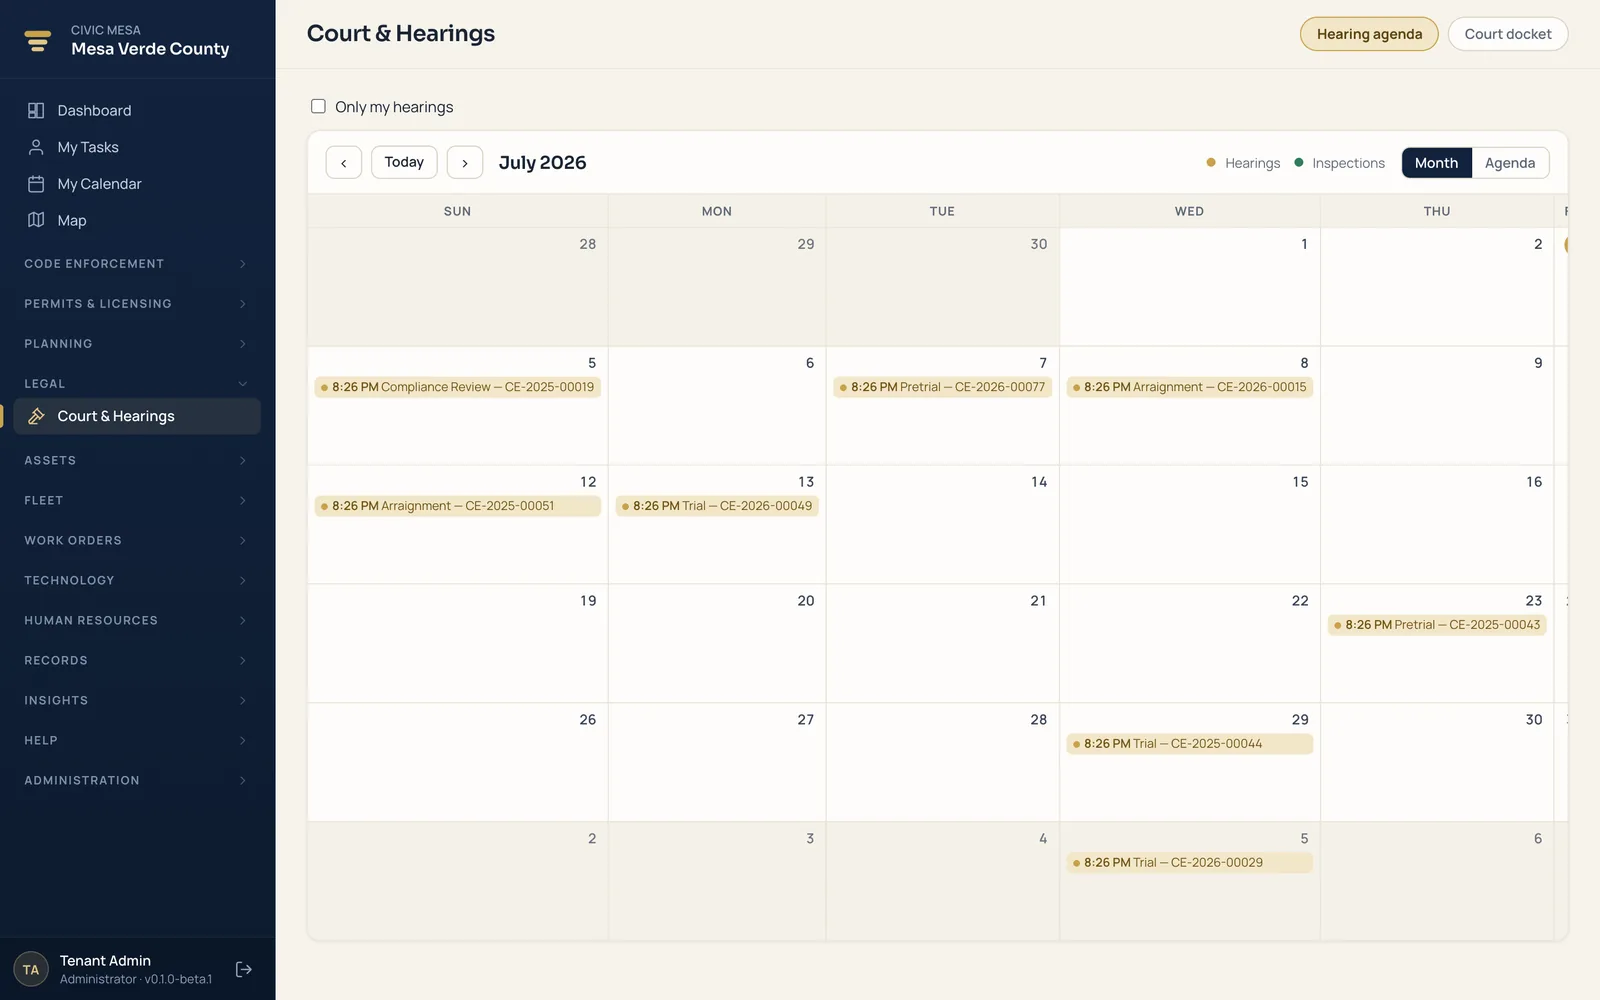Image resolution: width=1600 pixels, height=1000 pixels.
Task: Click the TUE column header
Action: coord(942,211)
